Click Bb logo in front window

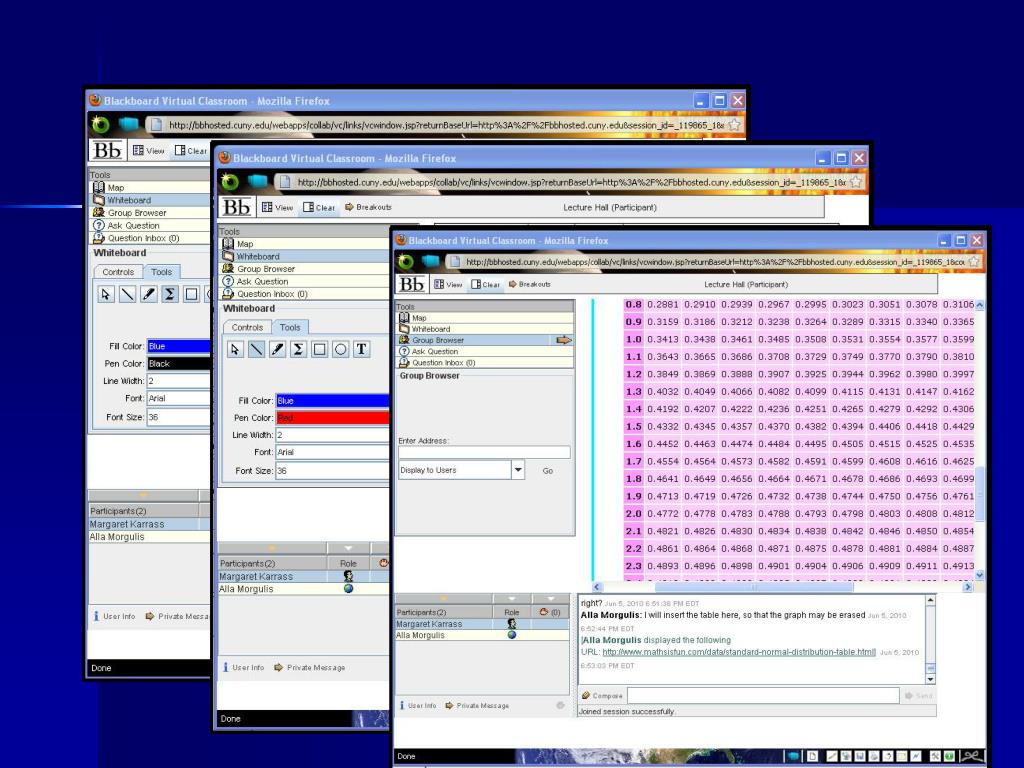point(411,284)
